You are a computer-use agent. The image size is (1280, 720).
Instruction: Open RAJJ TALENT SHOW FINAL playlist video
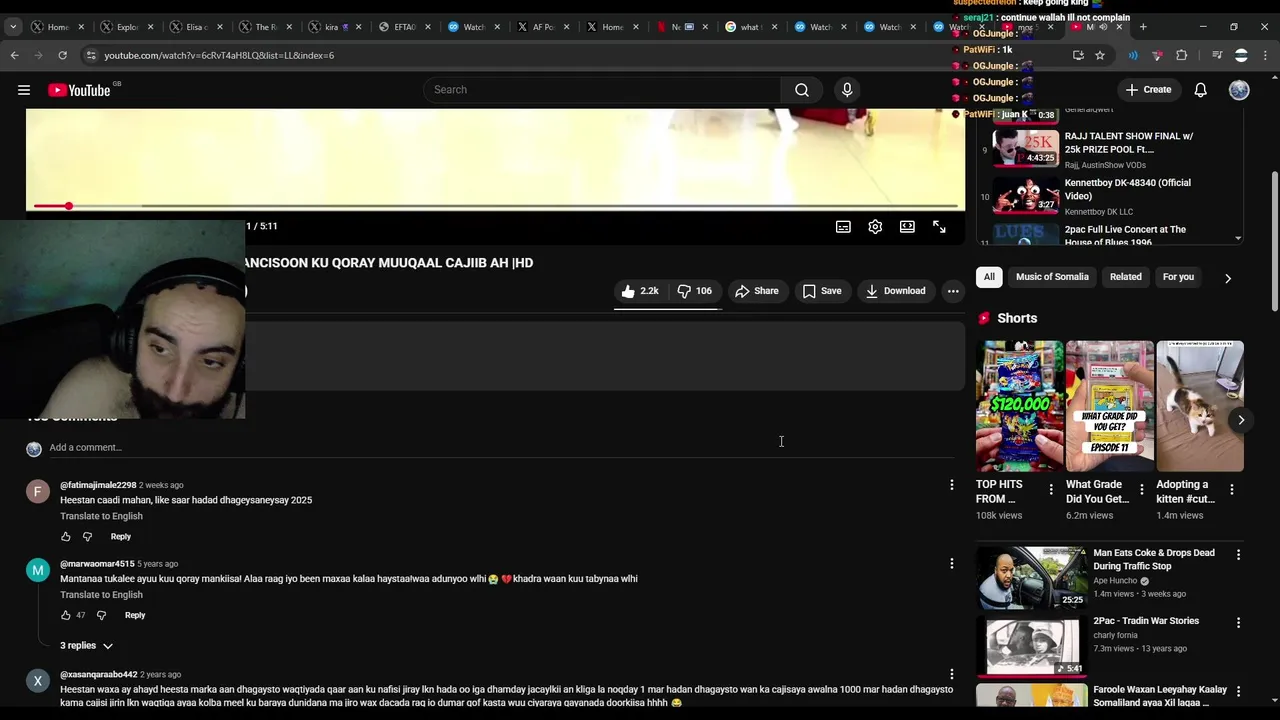click(x=1109, y=150)
